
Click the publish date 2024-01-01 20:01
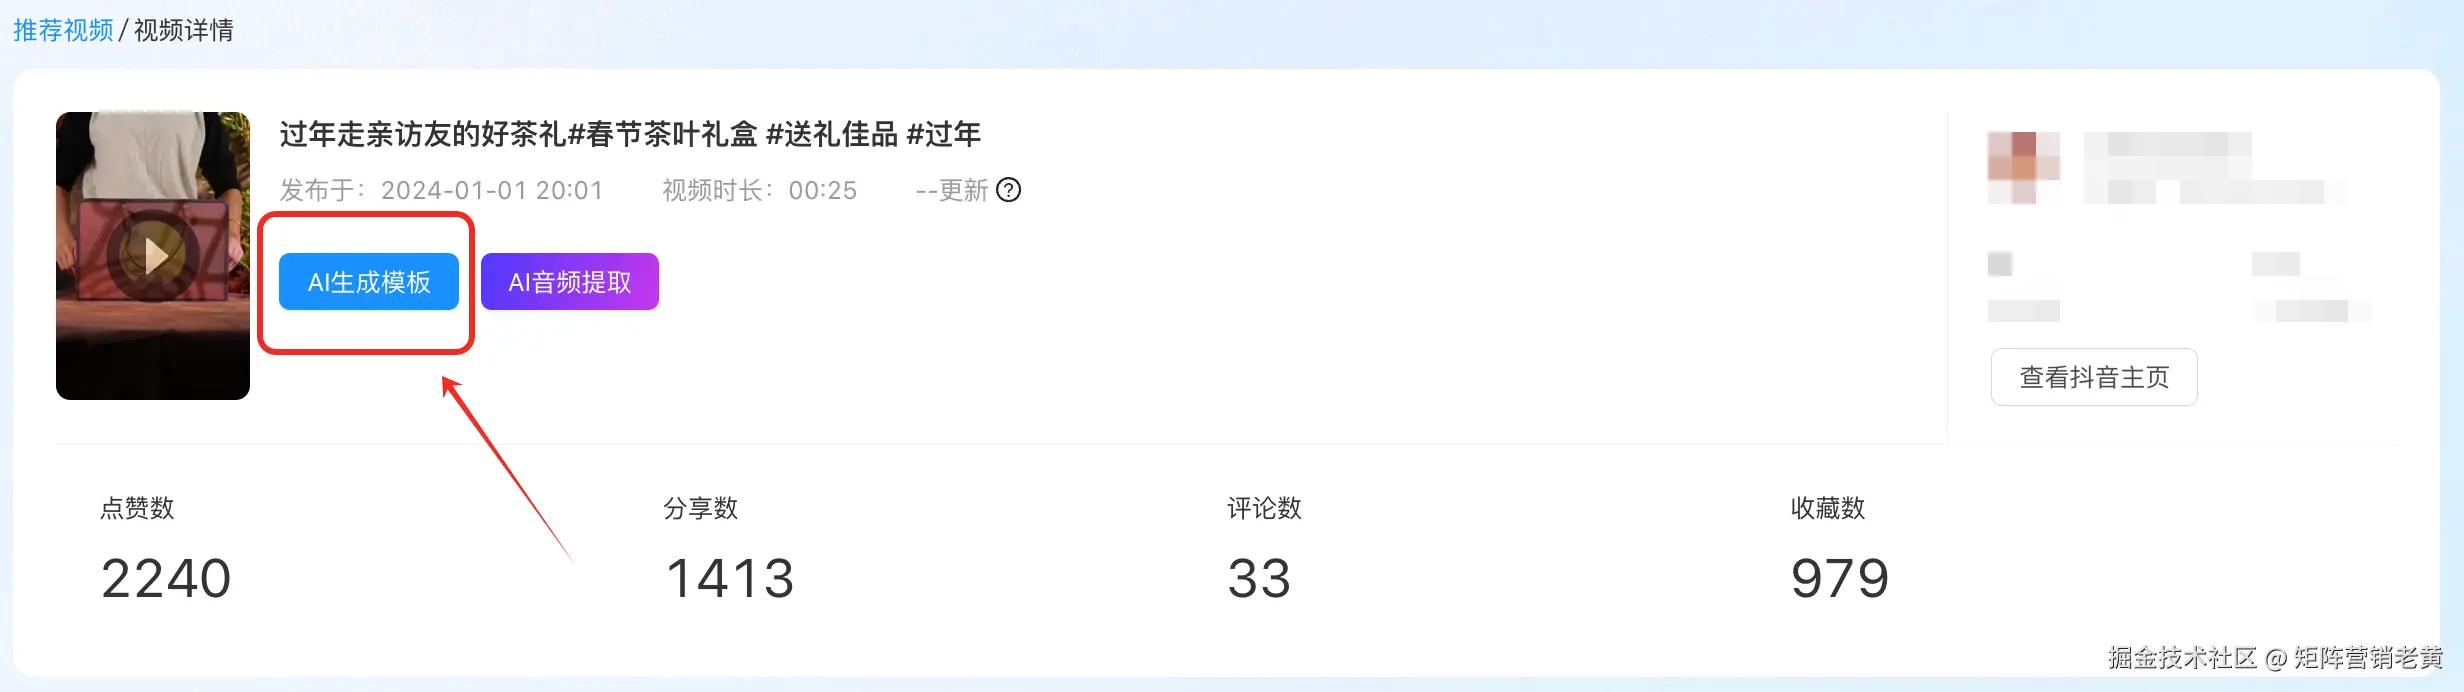(x=492, y=190)
